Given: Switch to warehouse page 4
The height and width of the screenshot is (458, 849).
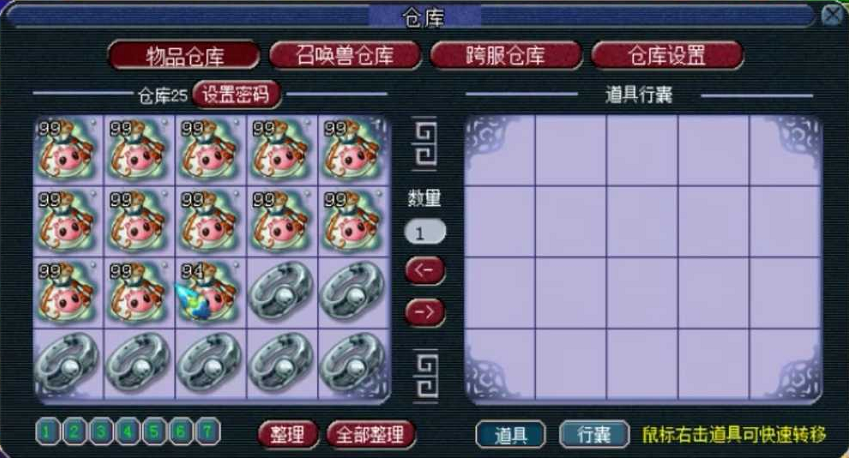Looking at the screenshot, I should [x=127, y=431].
